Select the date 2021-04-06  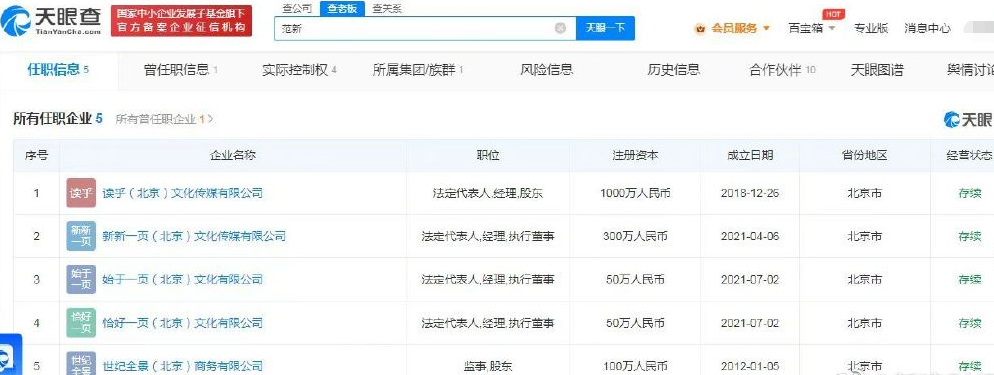point(750,236)
